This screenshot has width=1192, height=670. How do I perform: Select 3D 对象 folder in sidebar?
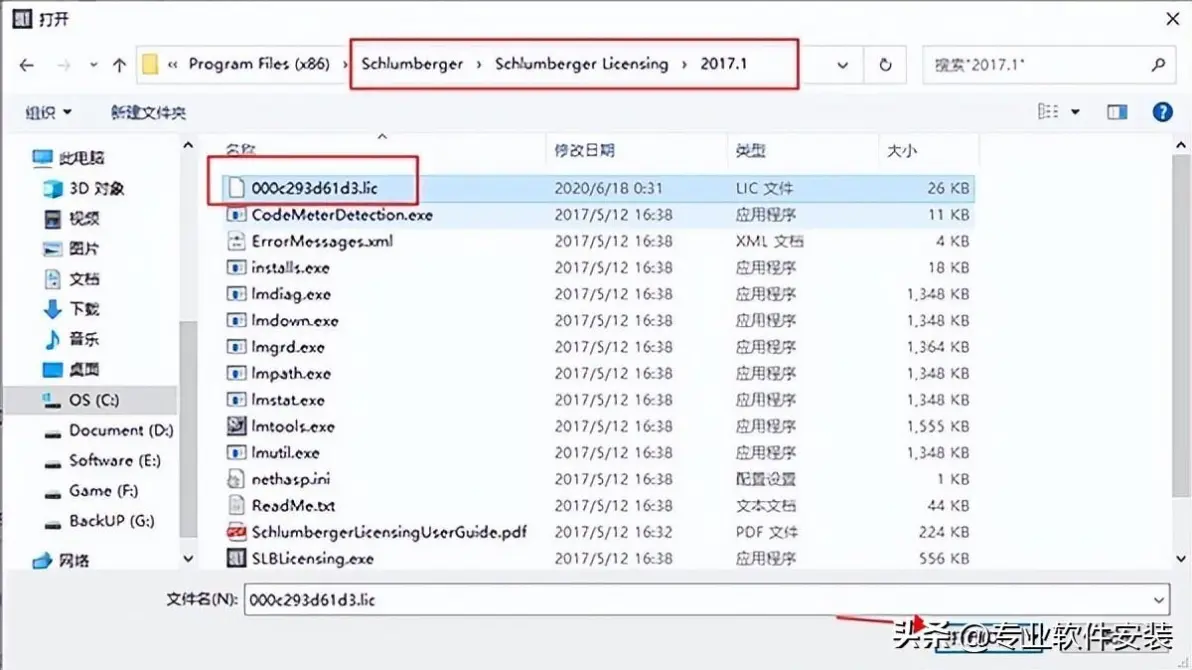(x=84, y=189)
